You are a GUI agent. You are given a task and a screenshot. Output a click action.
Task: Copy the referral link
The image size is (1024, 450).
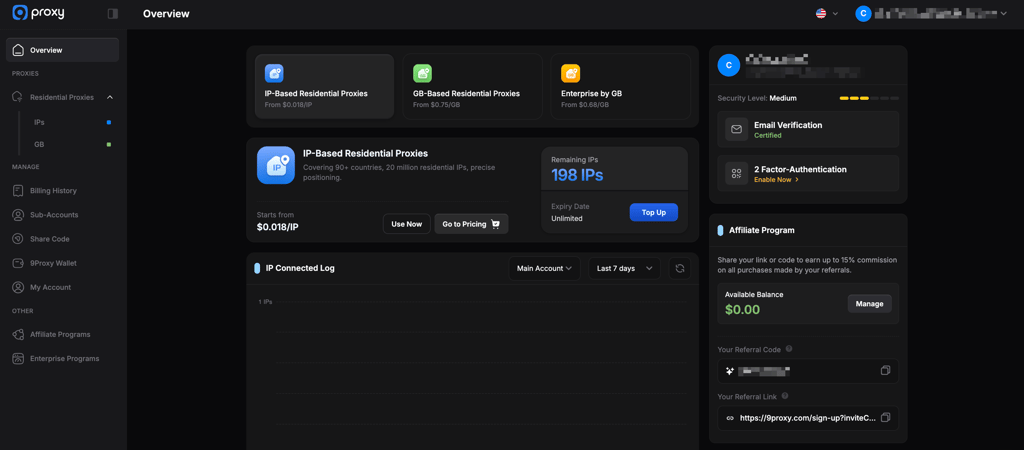[886, 417]
